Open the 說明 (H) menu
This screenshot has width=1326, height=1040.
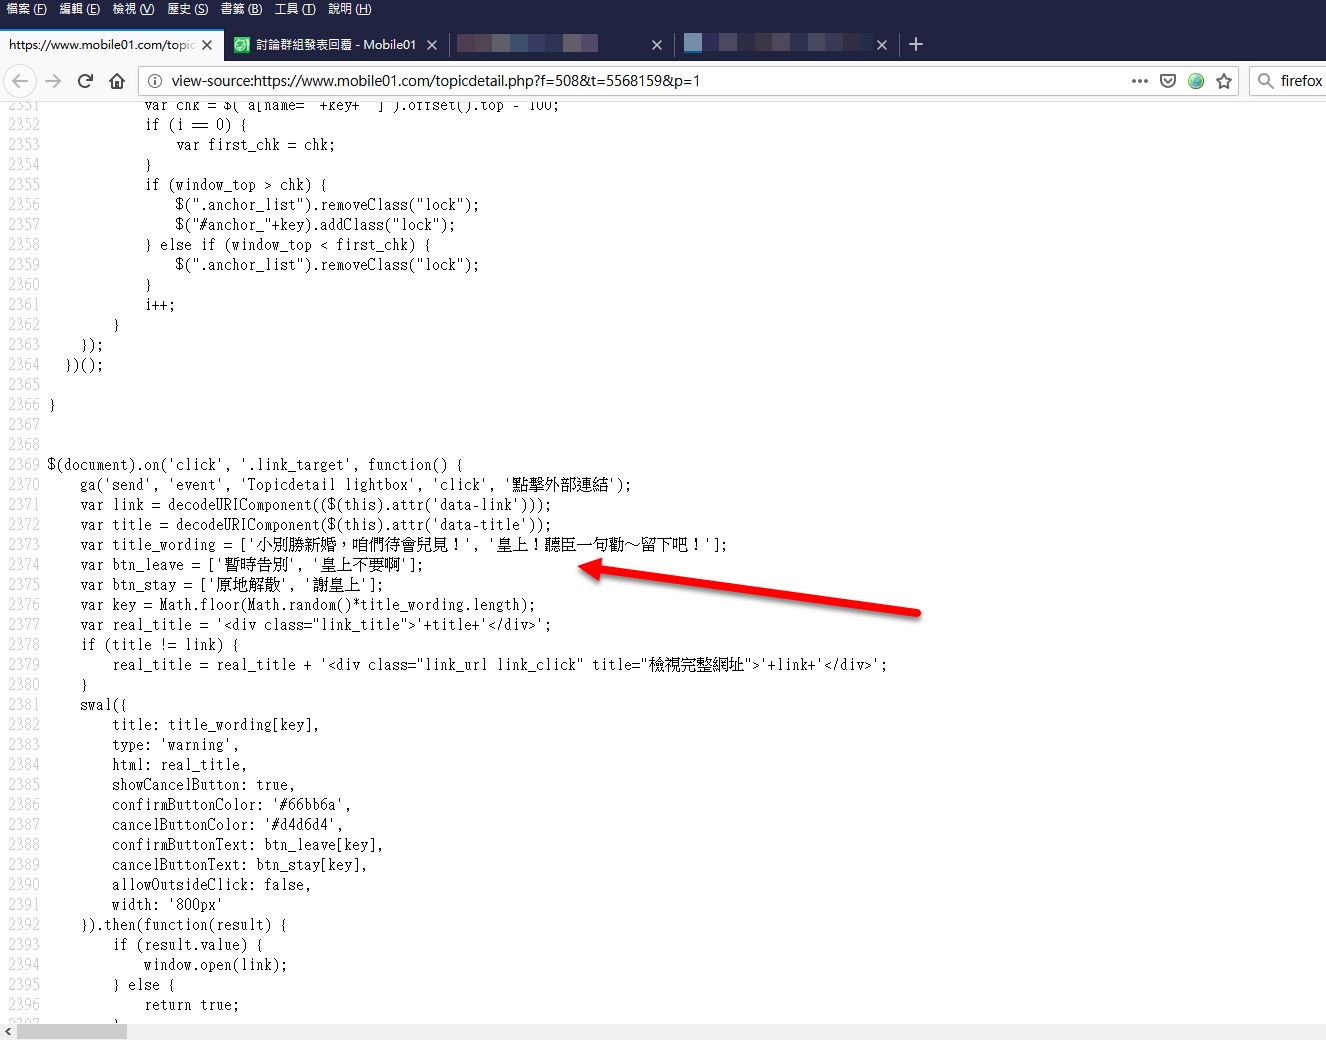[349, 9]
